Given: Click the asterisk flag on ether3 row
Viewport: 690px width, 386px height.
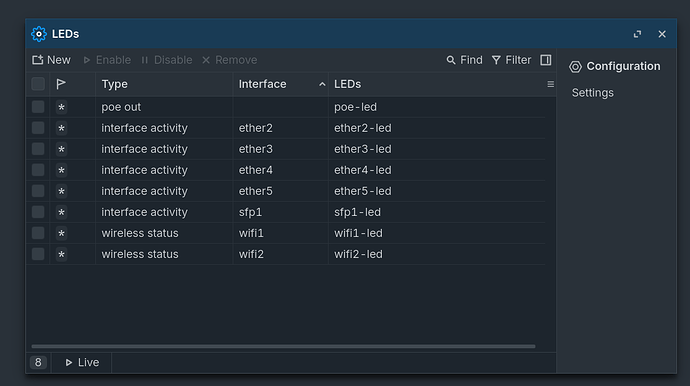Looking at the screenshot, I should click(x=62, y=149).
